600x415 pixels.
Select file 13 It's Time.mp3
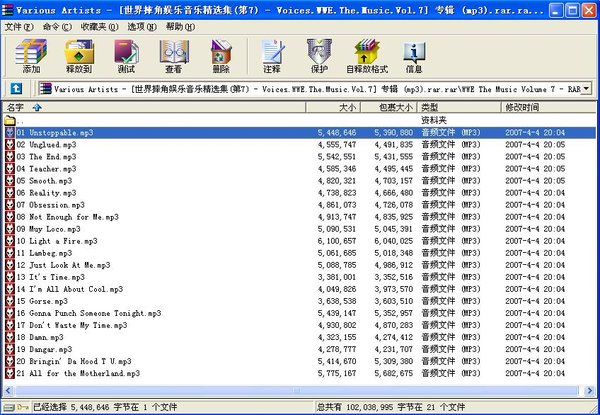click(x=51, y=277)
